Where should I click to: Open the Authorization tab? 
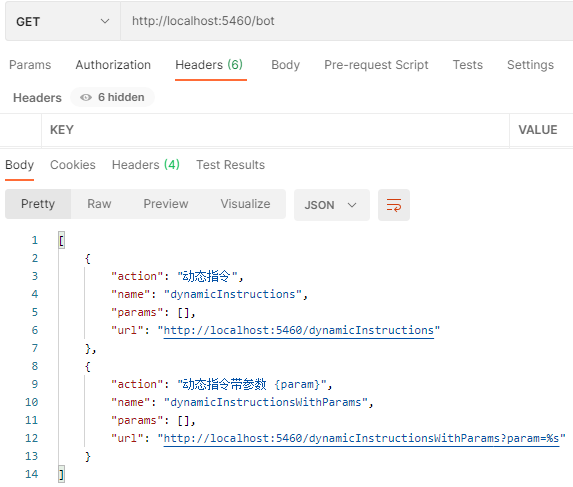point(113,65)
